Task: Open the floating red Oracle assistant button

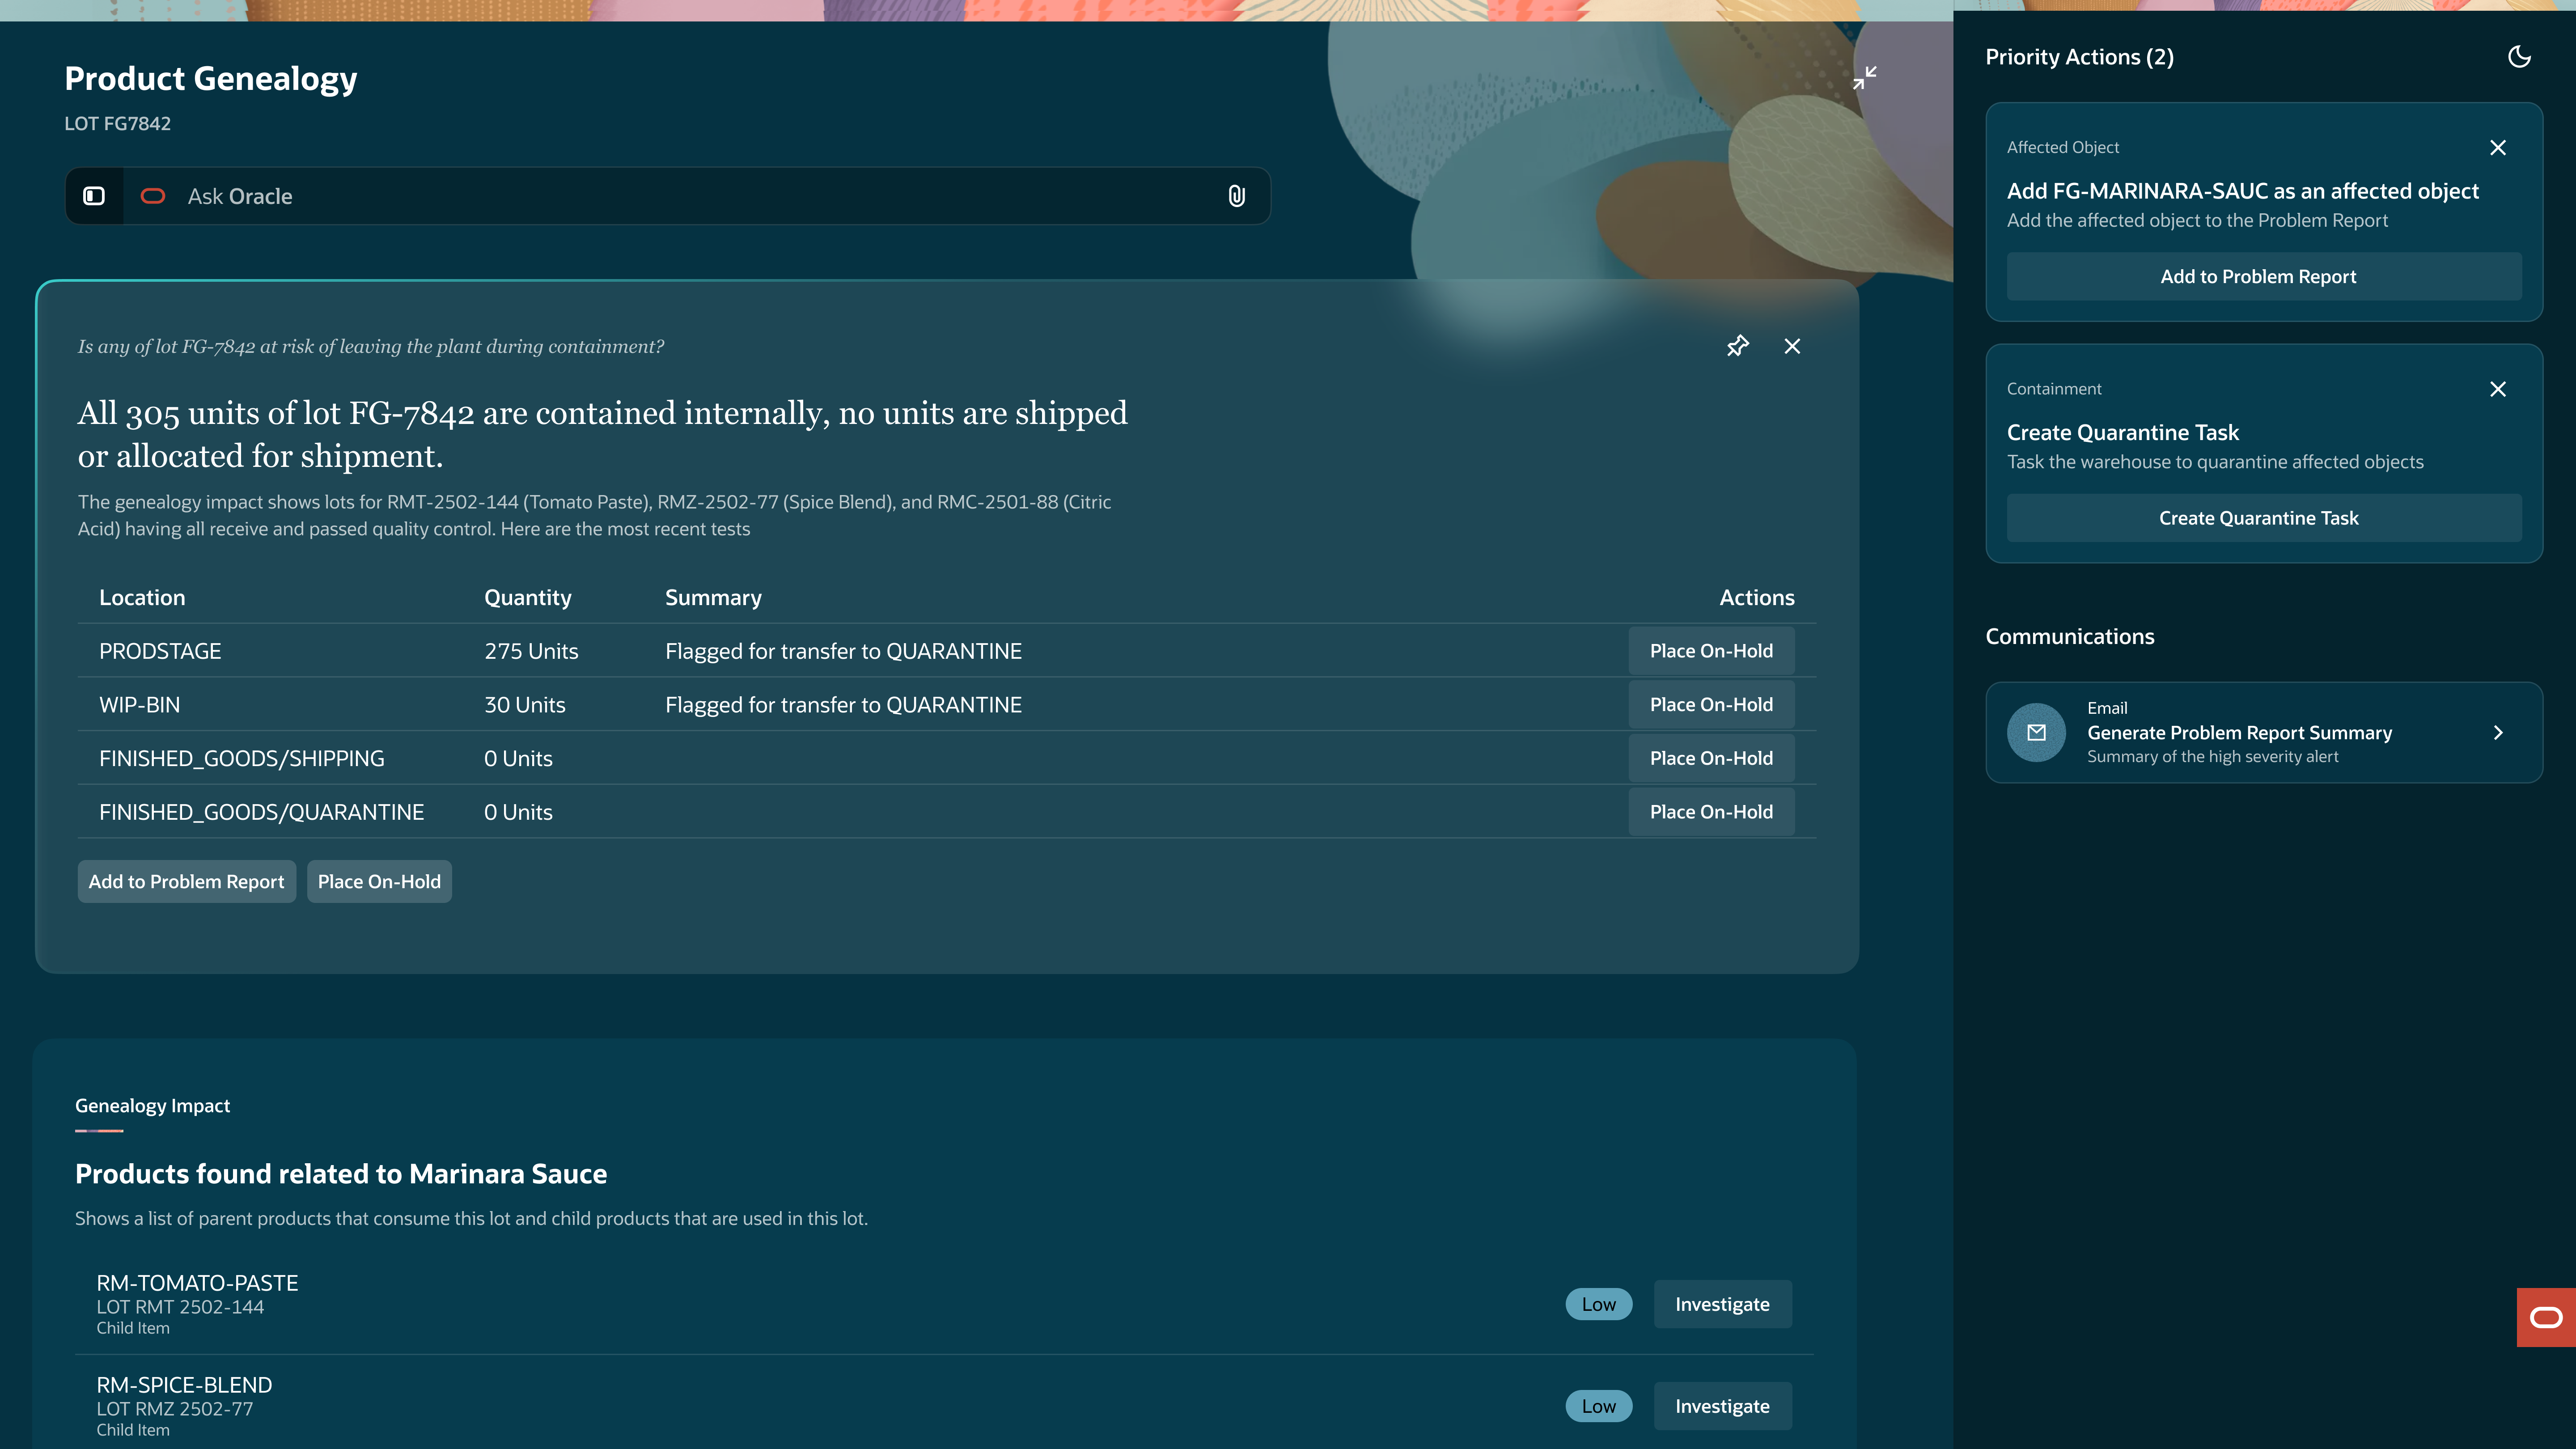Action: [x=2546, y=1317]
